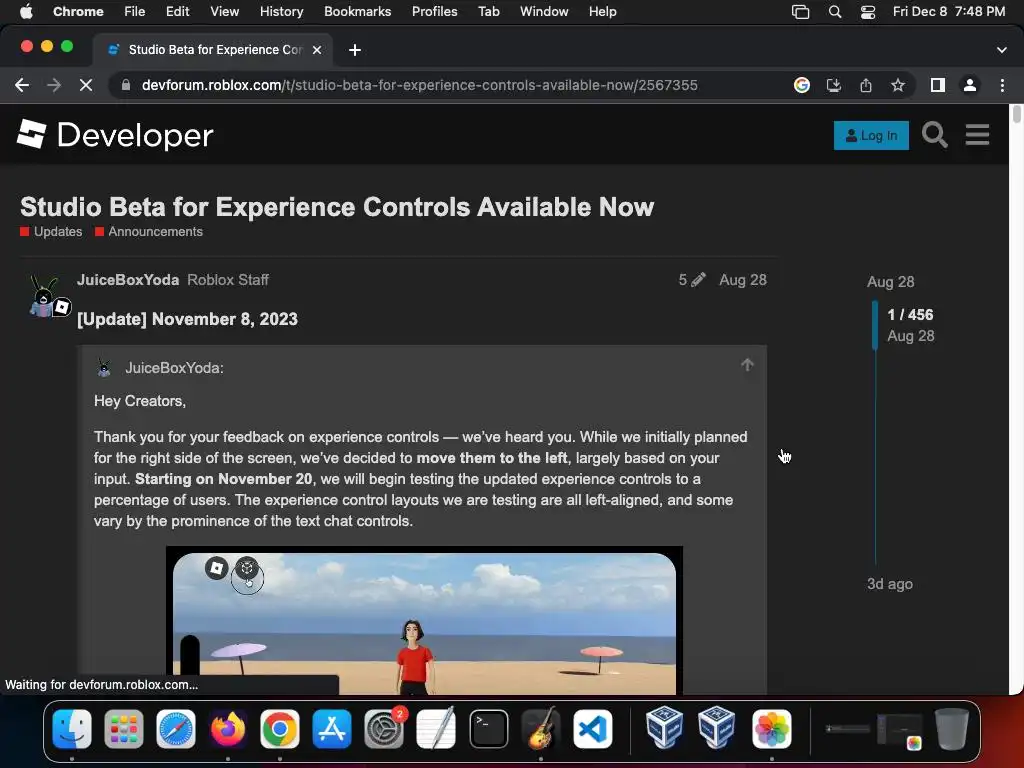
Task: Click the Google icon in address bar
Action: pos(802,85)
